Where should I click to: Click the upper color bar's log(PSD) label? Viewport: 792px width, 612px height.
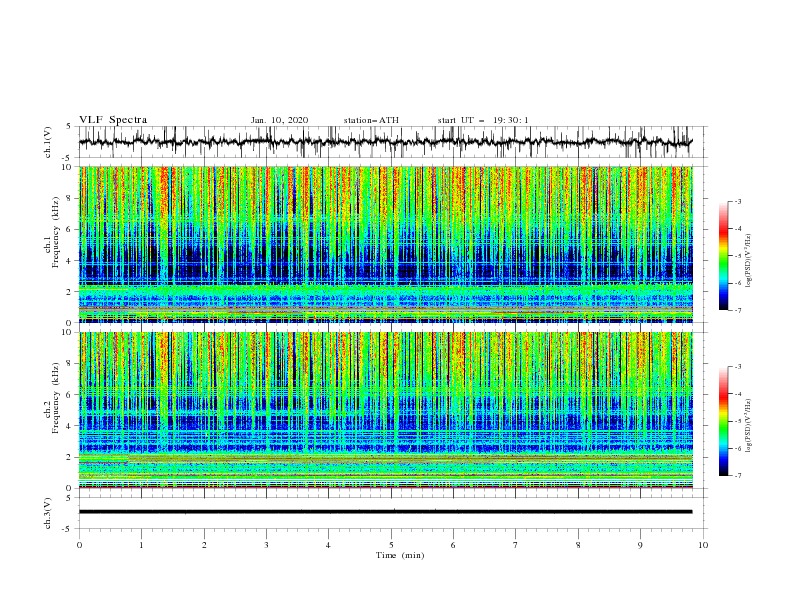(749, 261)
